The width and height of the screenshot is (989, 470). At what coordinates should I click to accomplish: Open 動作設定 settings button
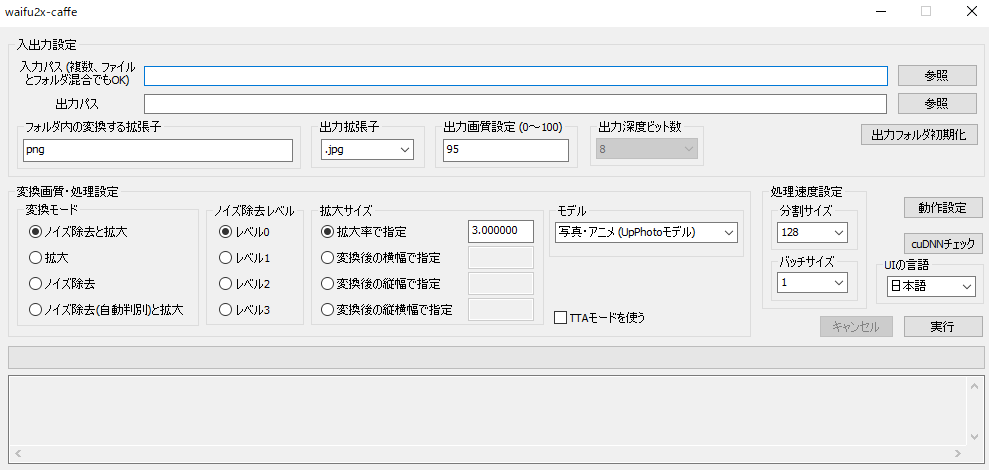942,208
